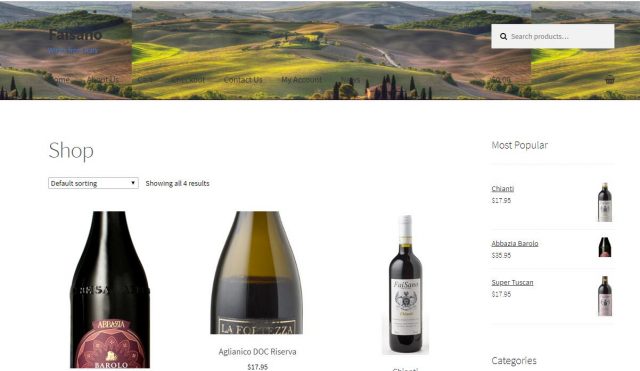Image resolution: width=640 pixels, height=371 pixels.
Task: Click the Abbazia Barolo sidebar thumbnail
Action: click(x=605, y=247)
